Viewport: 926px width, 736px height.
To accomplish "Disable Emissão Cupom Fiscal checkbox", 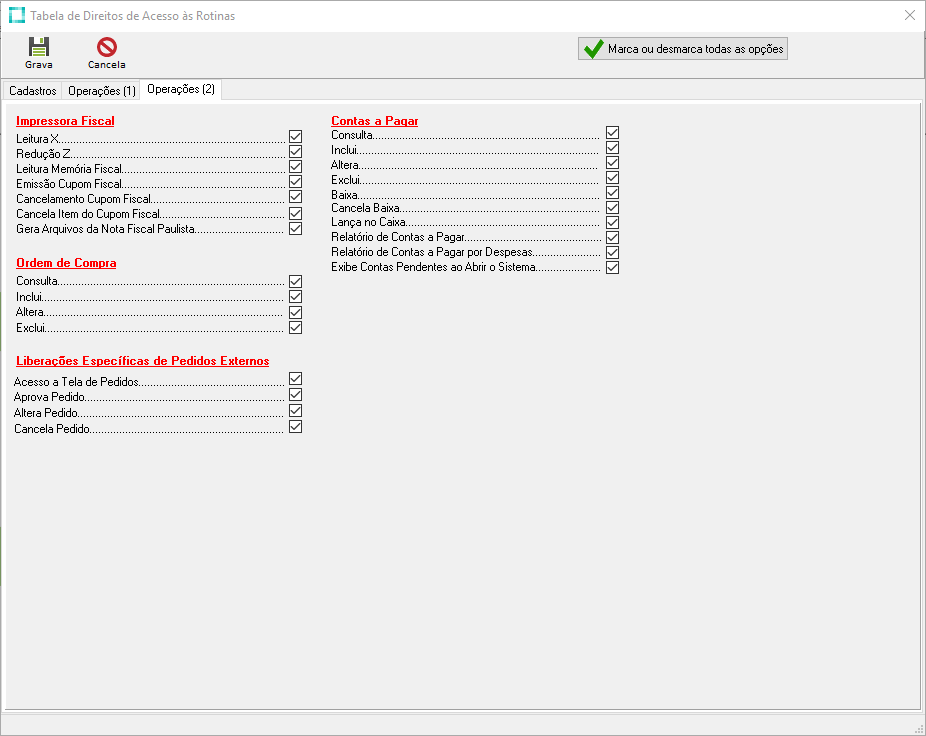I will (295, 183).
